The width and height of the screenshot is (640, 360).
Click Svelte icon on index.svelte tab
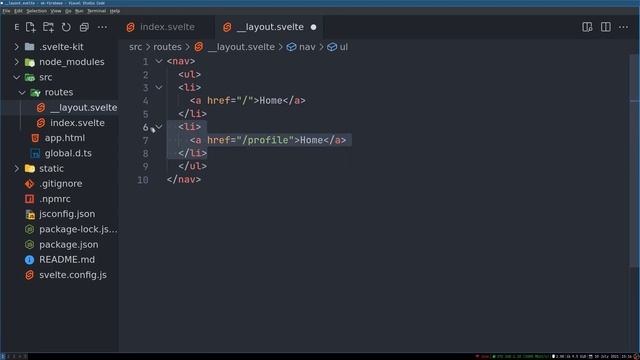(x=131, y=27)
